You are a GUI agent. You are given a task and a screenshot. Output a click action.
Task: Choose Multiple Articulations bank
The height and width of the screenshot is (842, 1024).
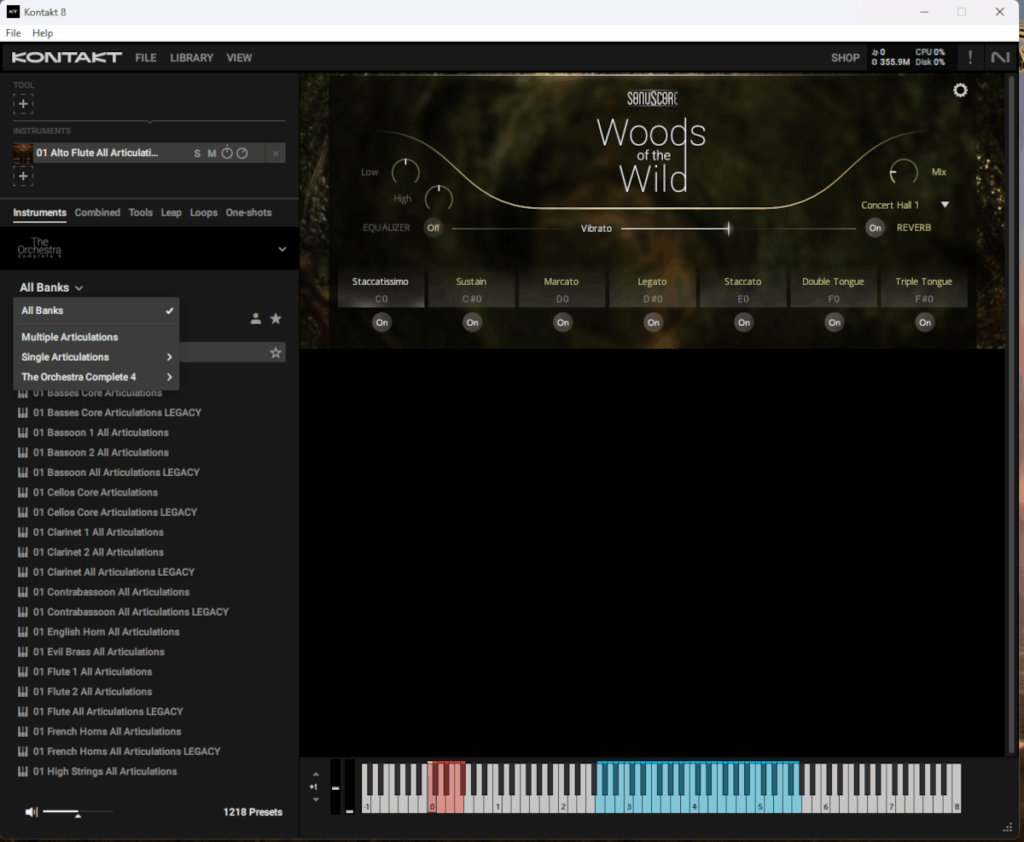click(96, 337)
